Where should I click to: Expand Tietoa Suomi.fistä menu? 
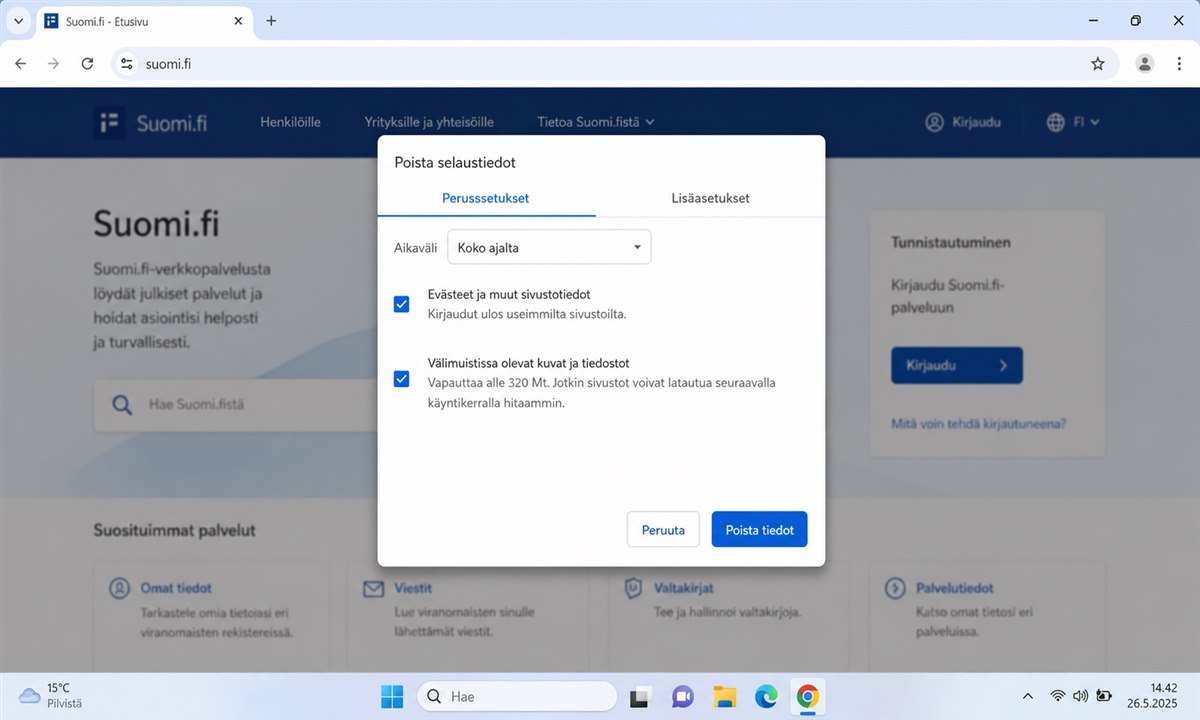pos(596,122)
